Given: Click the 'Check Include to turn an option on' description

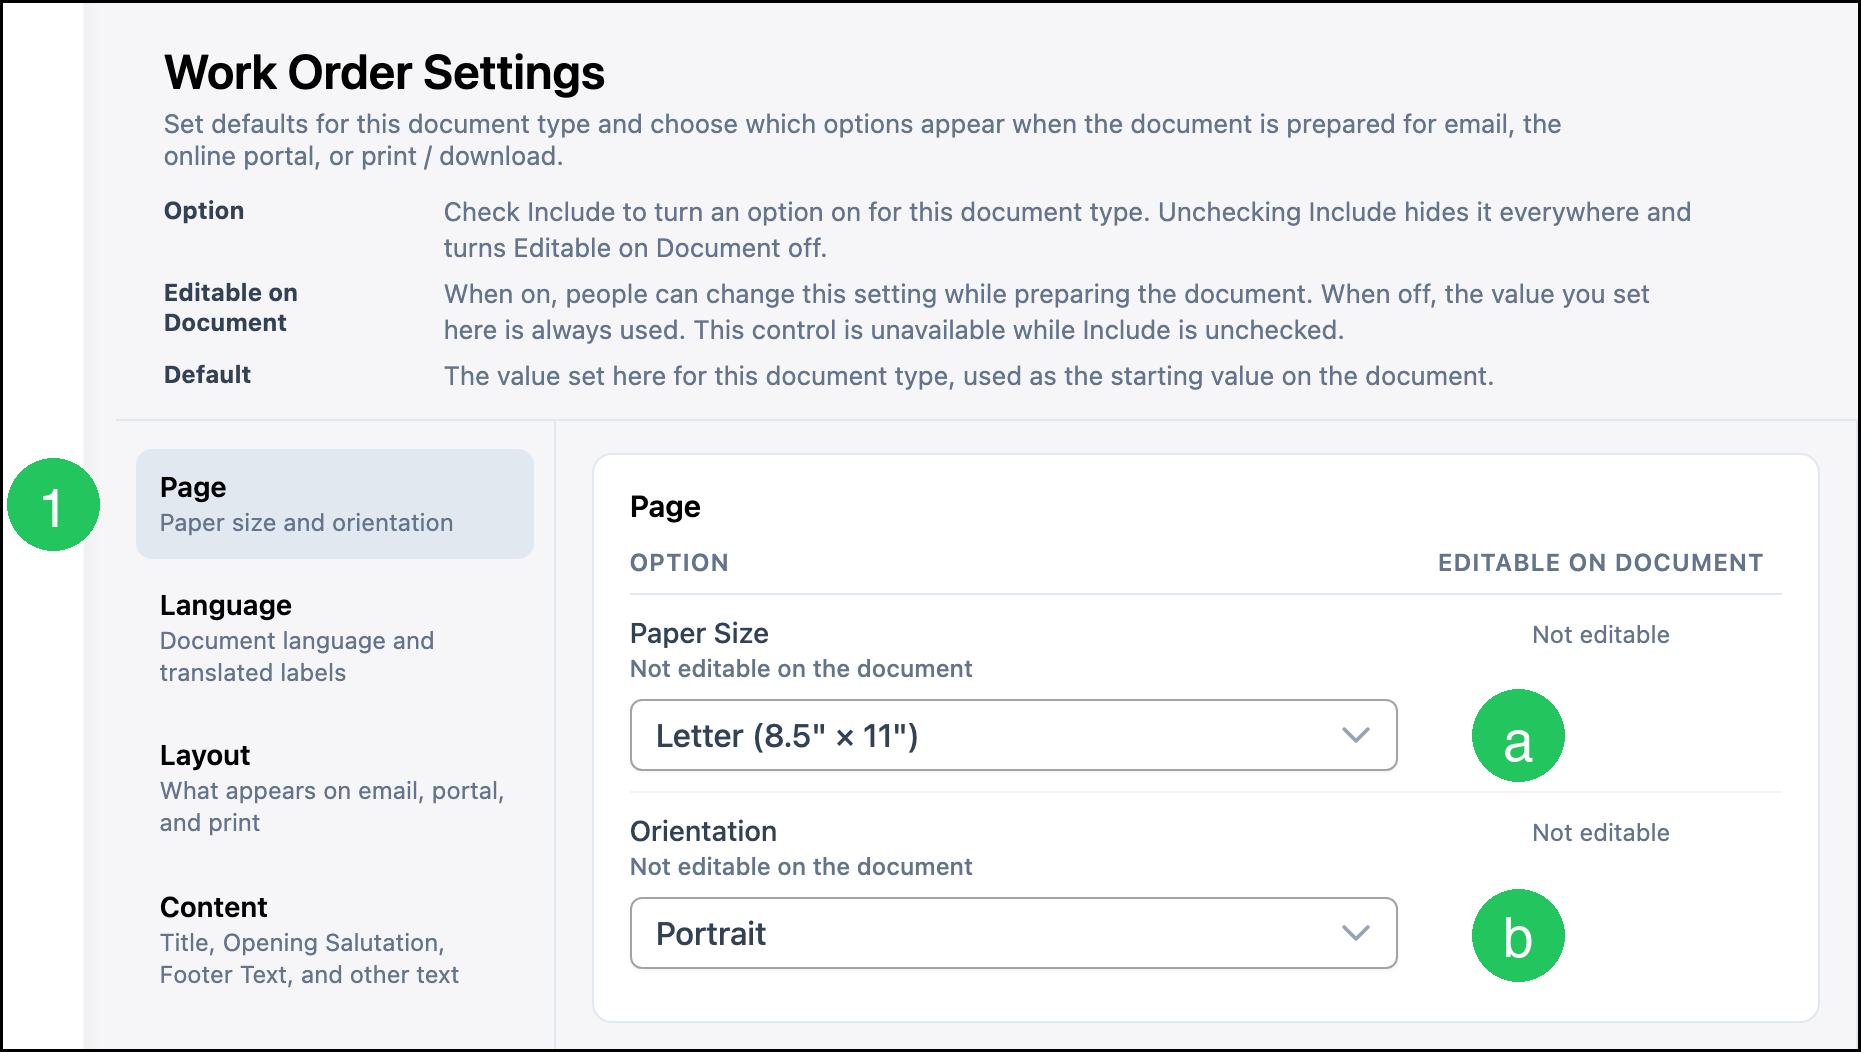Looking at the screenshot, I should pyautogui.click(x=1067, y=230).
